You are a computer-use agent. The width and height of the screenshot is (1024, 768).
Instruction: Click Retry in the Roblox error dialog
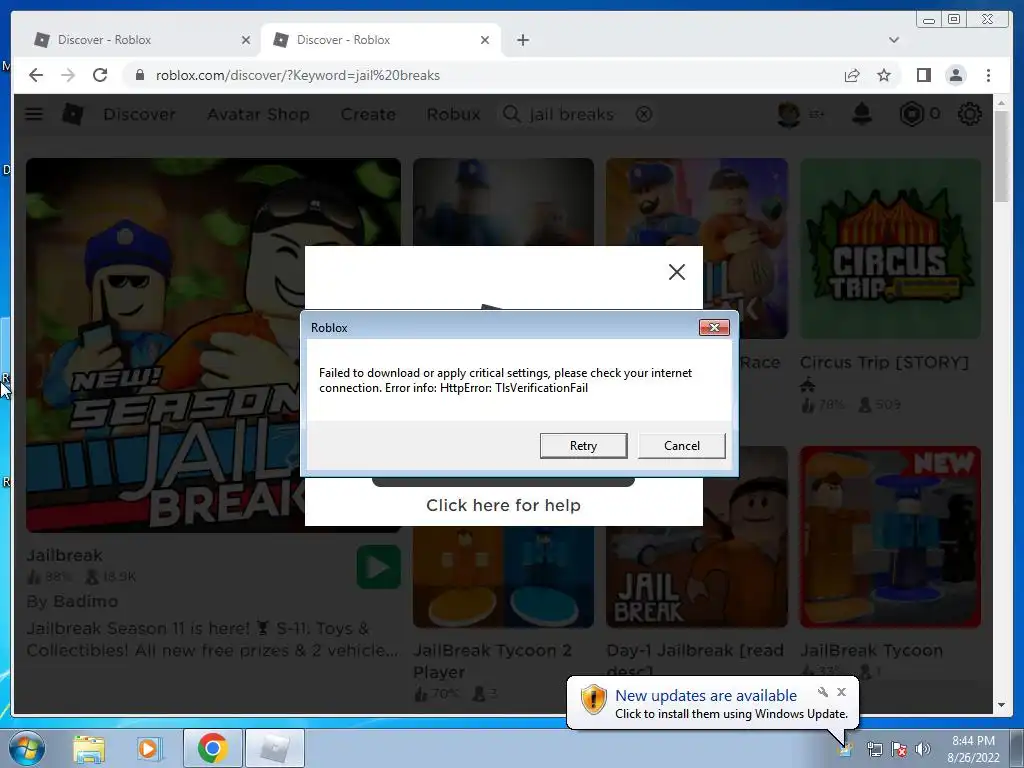tap(583, 445)
